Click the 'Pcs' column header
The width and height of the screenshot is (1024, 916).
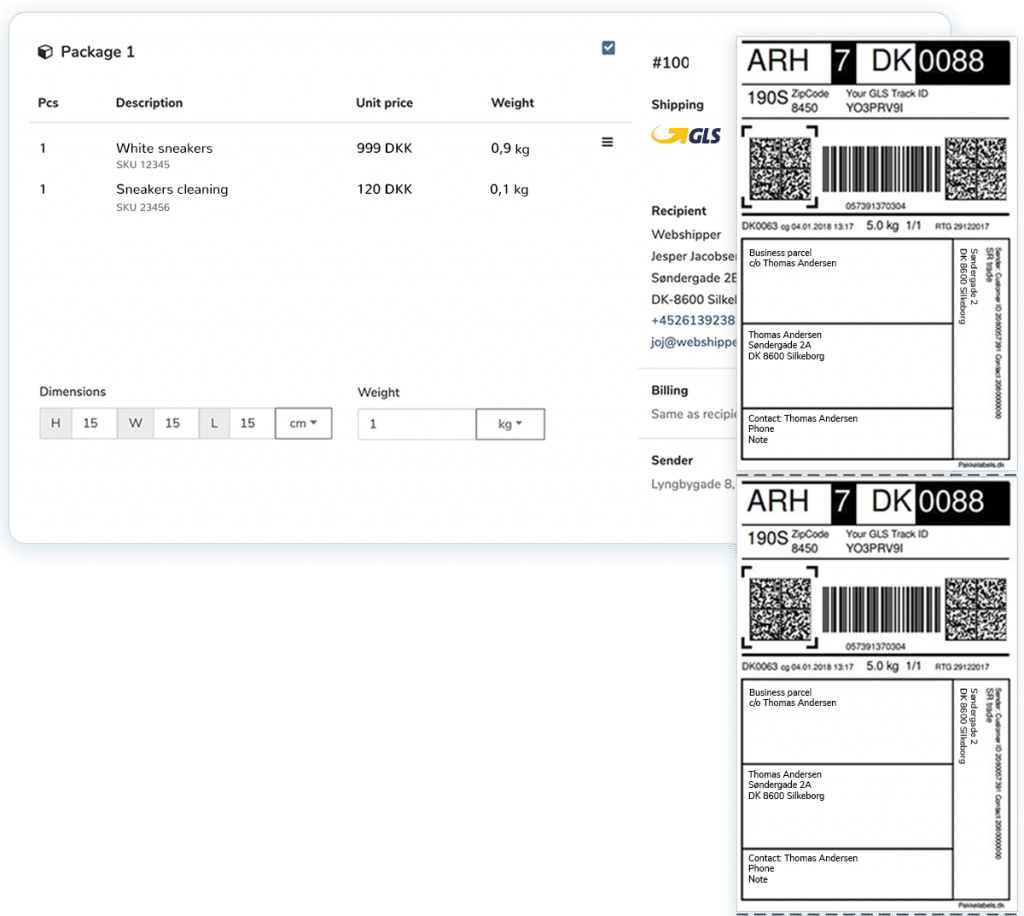(48, 103)
